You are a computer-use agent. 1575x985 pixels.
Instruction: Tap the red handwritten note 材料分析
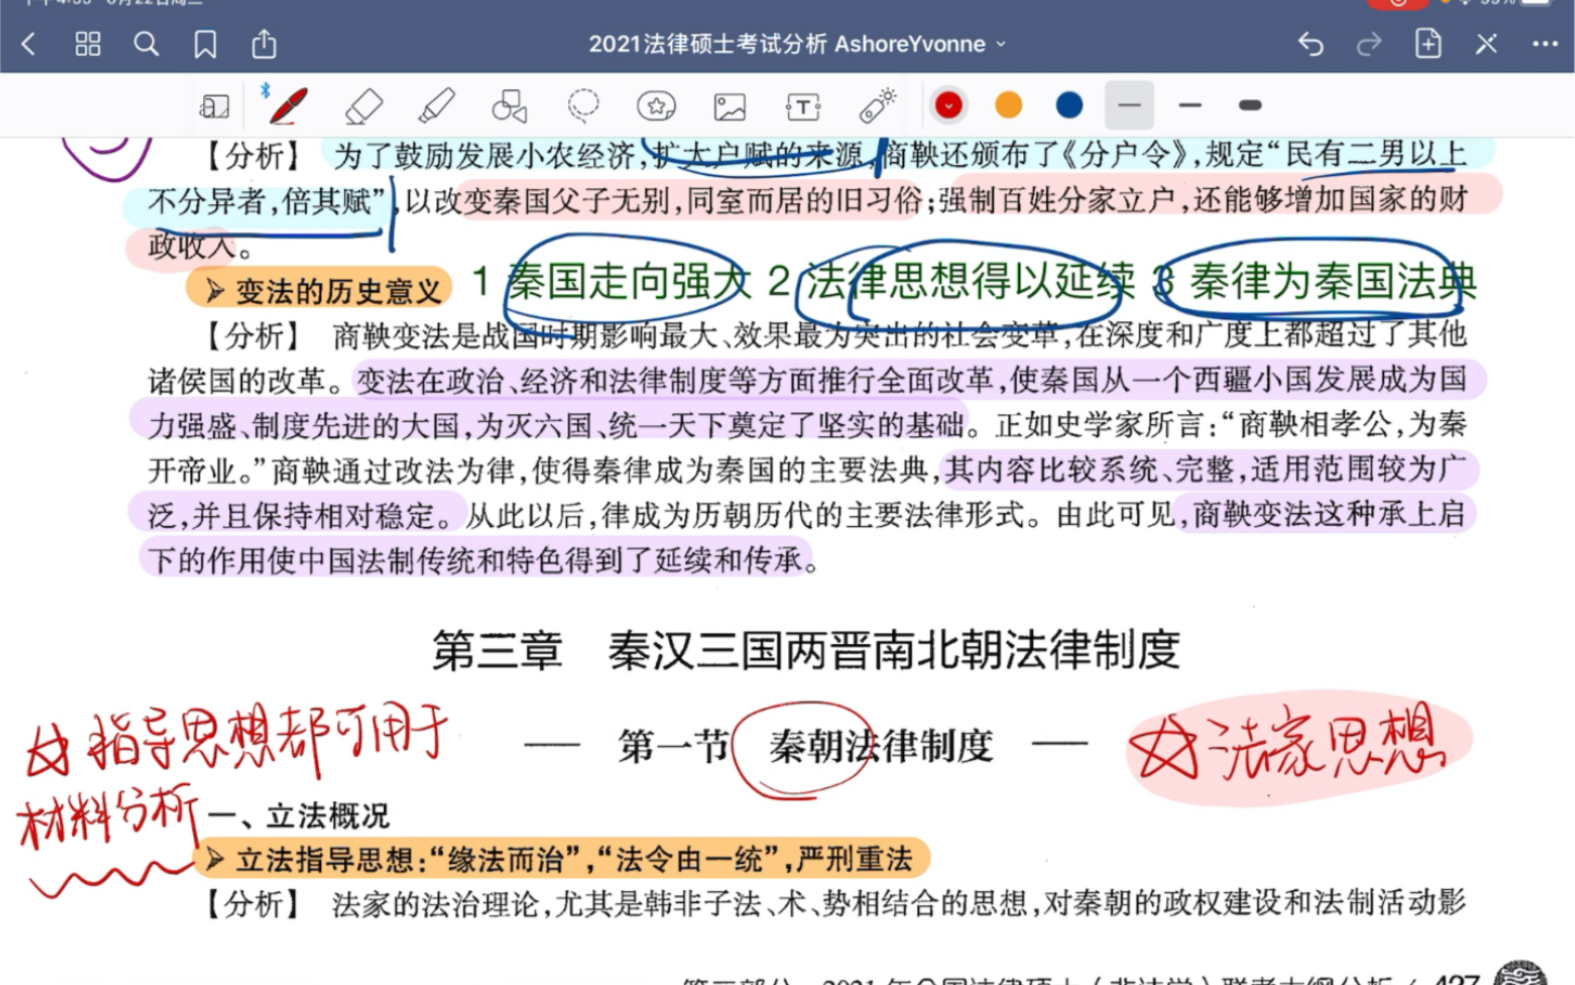pos(106,819)
